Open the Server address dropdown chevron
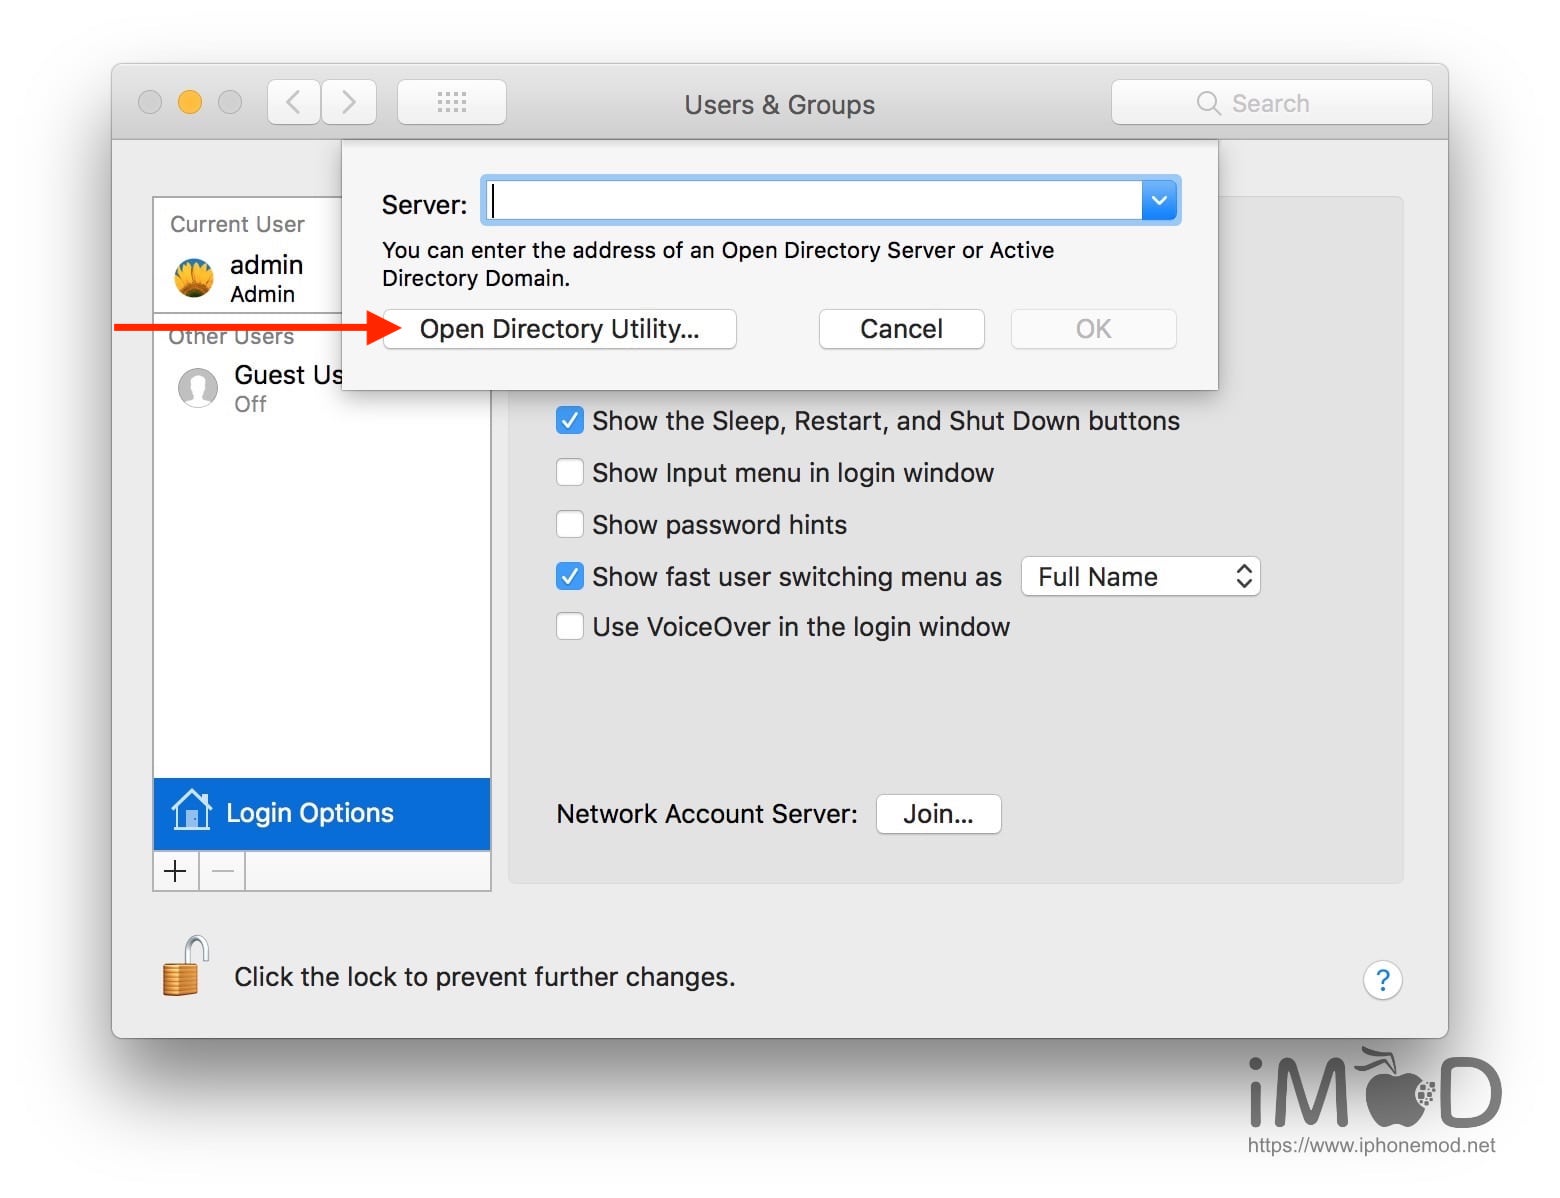The height and width of the screenshot is (1198, 1560). tap(1158, 200)
